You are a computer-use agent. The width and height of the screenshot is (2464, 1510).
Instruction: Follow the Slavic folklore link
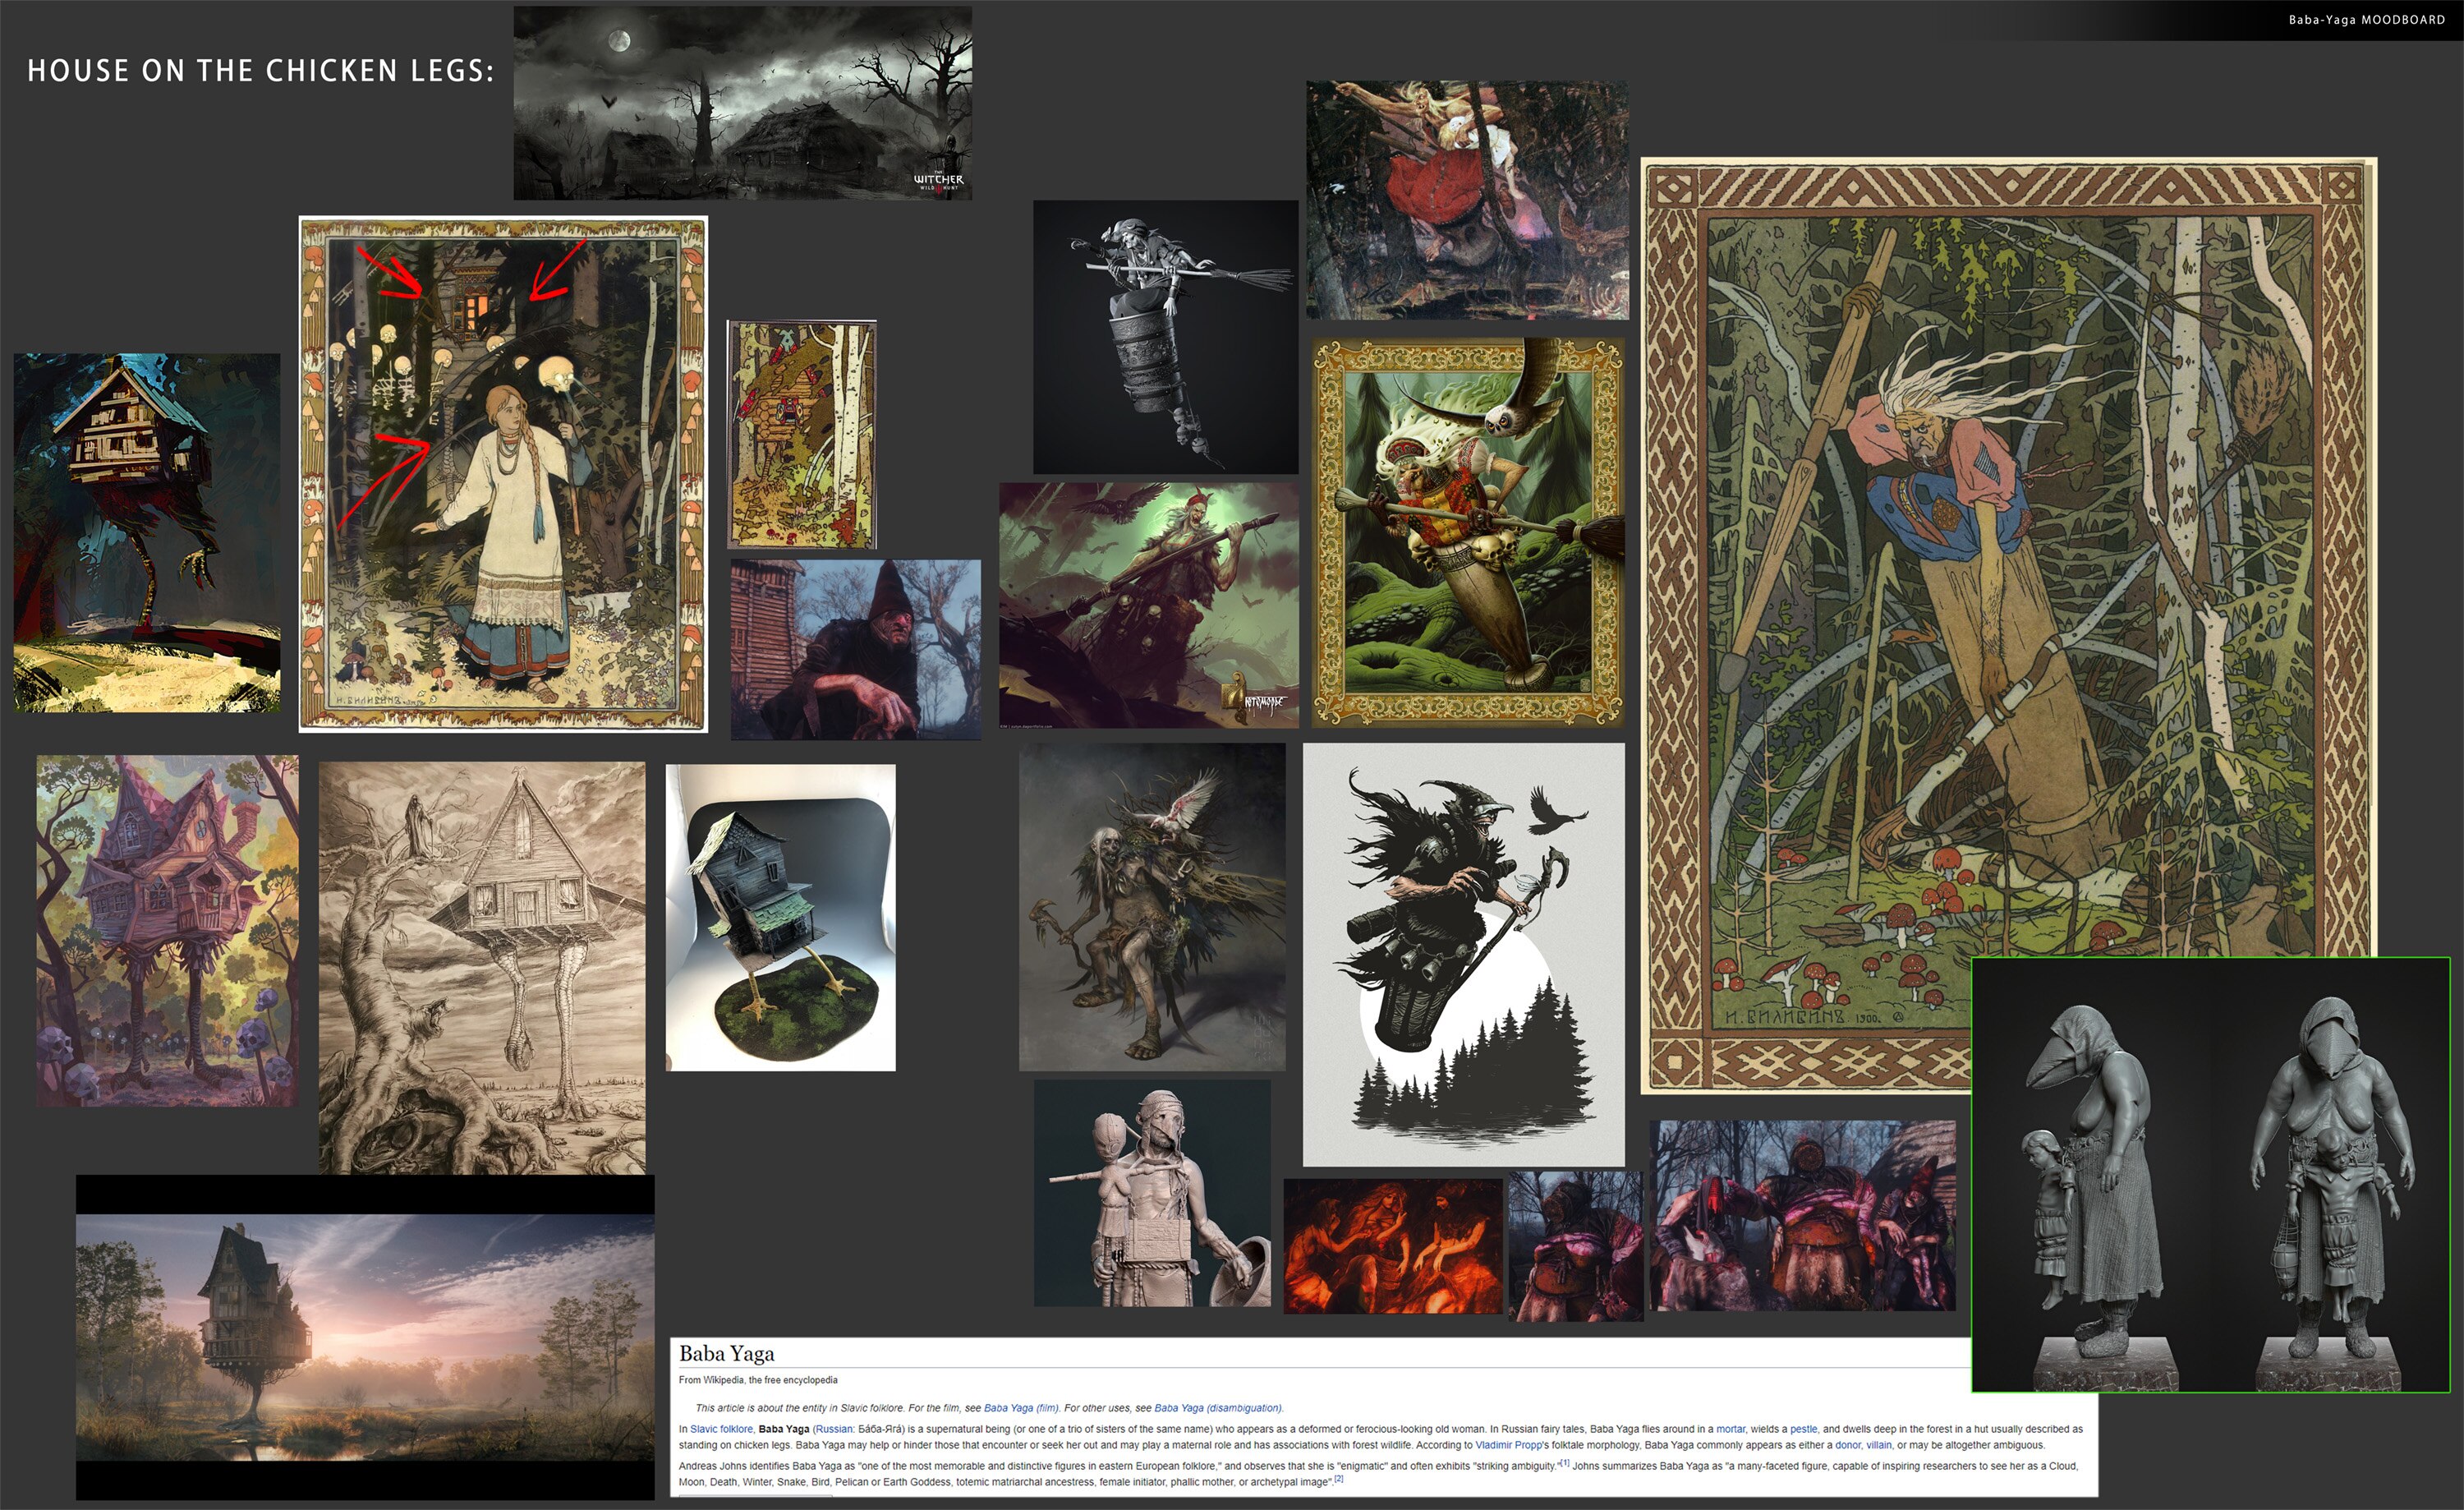(x=721, y=1429)
